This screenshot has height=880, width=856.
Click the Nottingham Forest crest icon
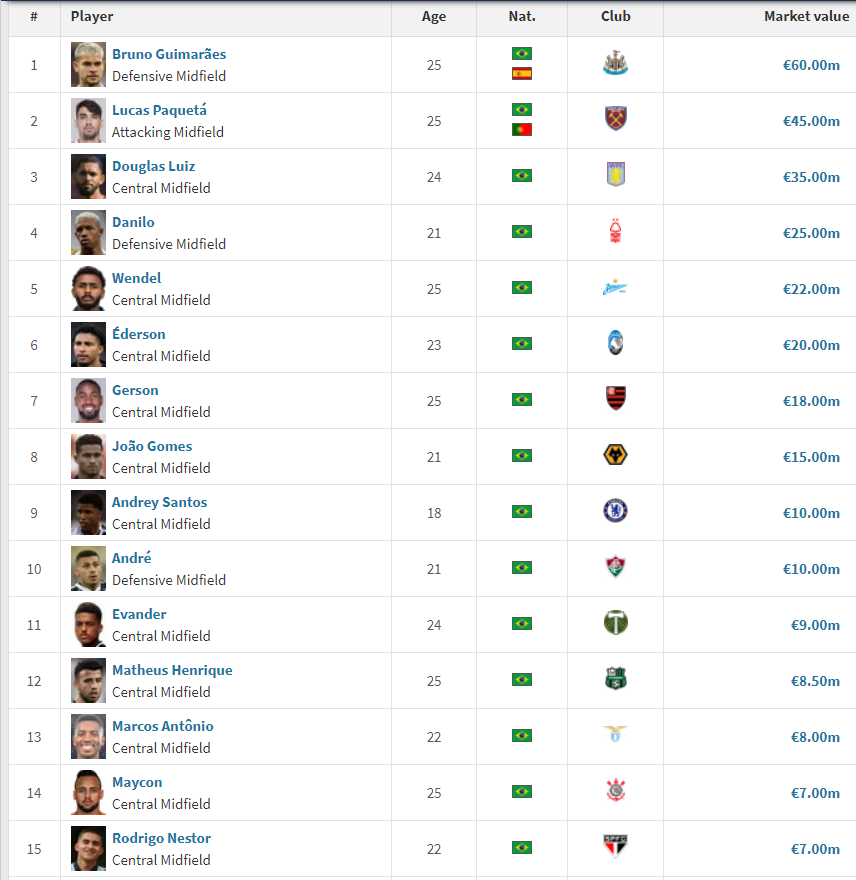point(615,231)
